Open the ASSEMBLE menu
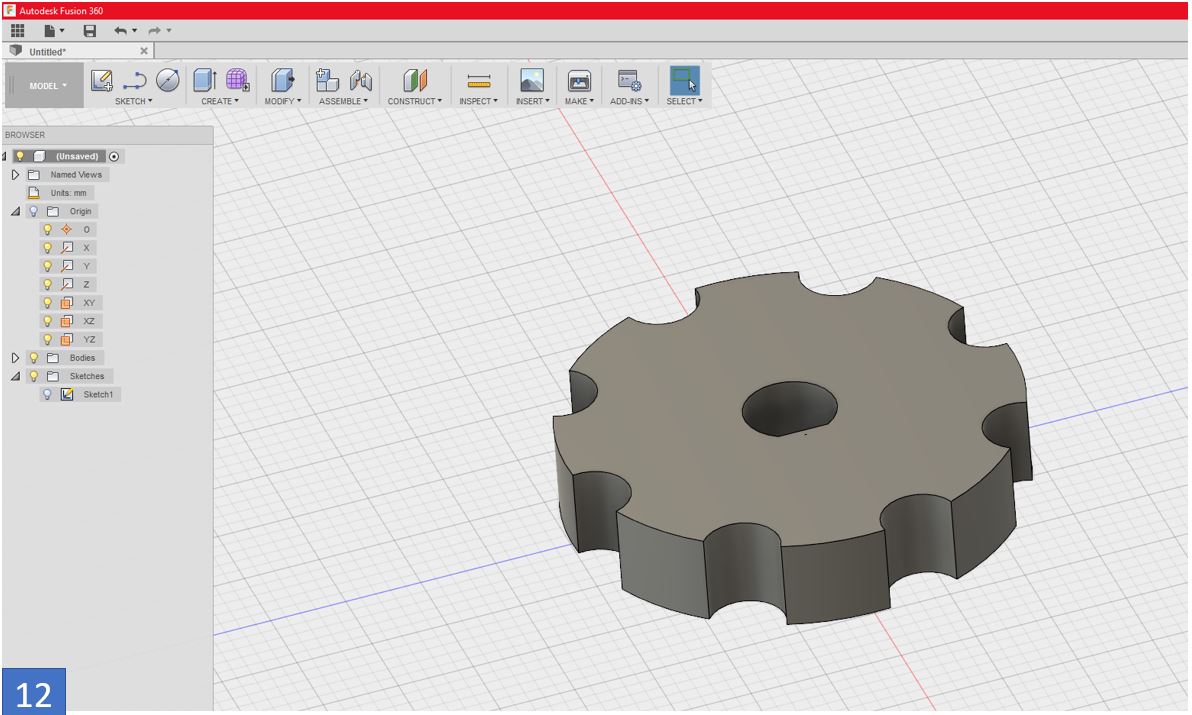 344,101
